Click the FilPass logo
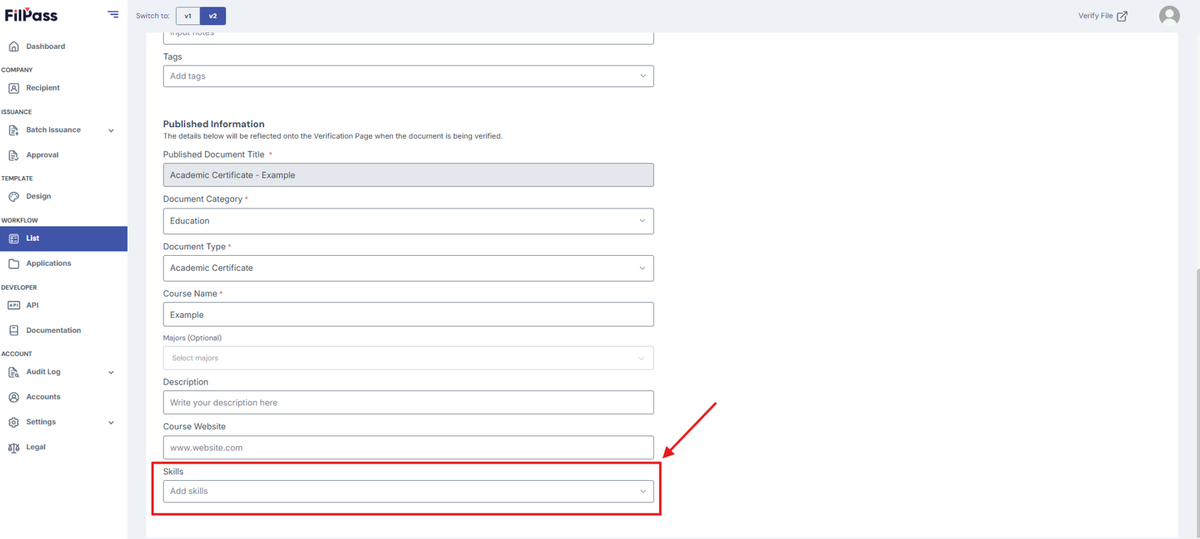Image resolution: width=1200 pixels, height=539 pixels. click(x=30, y=15)
